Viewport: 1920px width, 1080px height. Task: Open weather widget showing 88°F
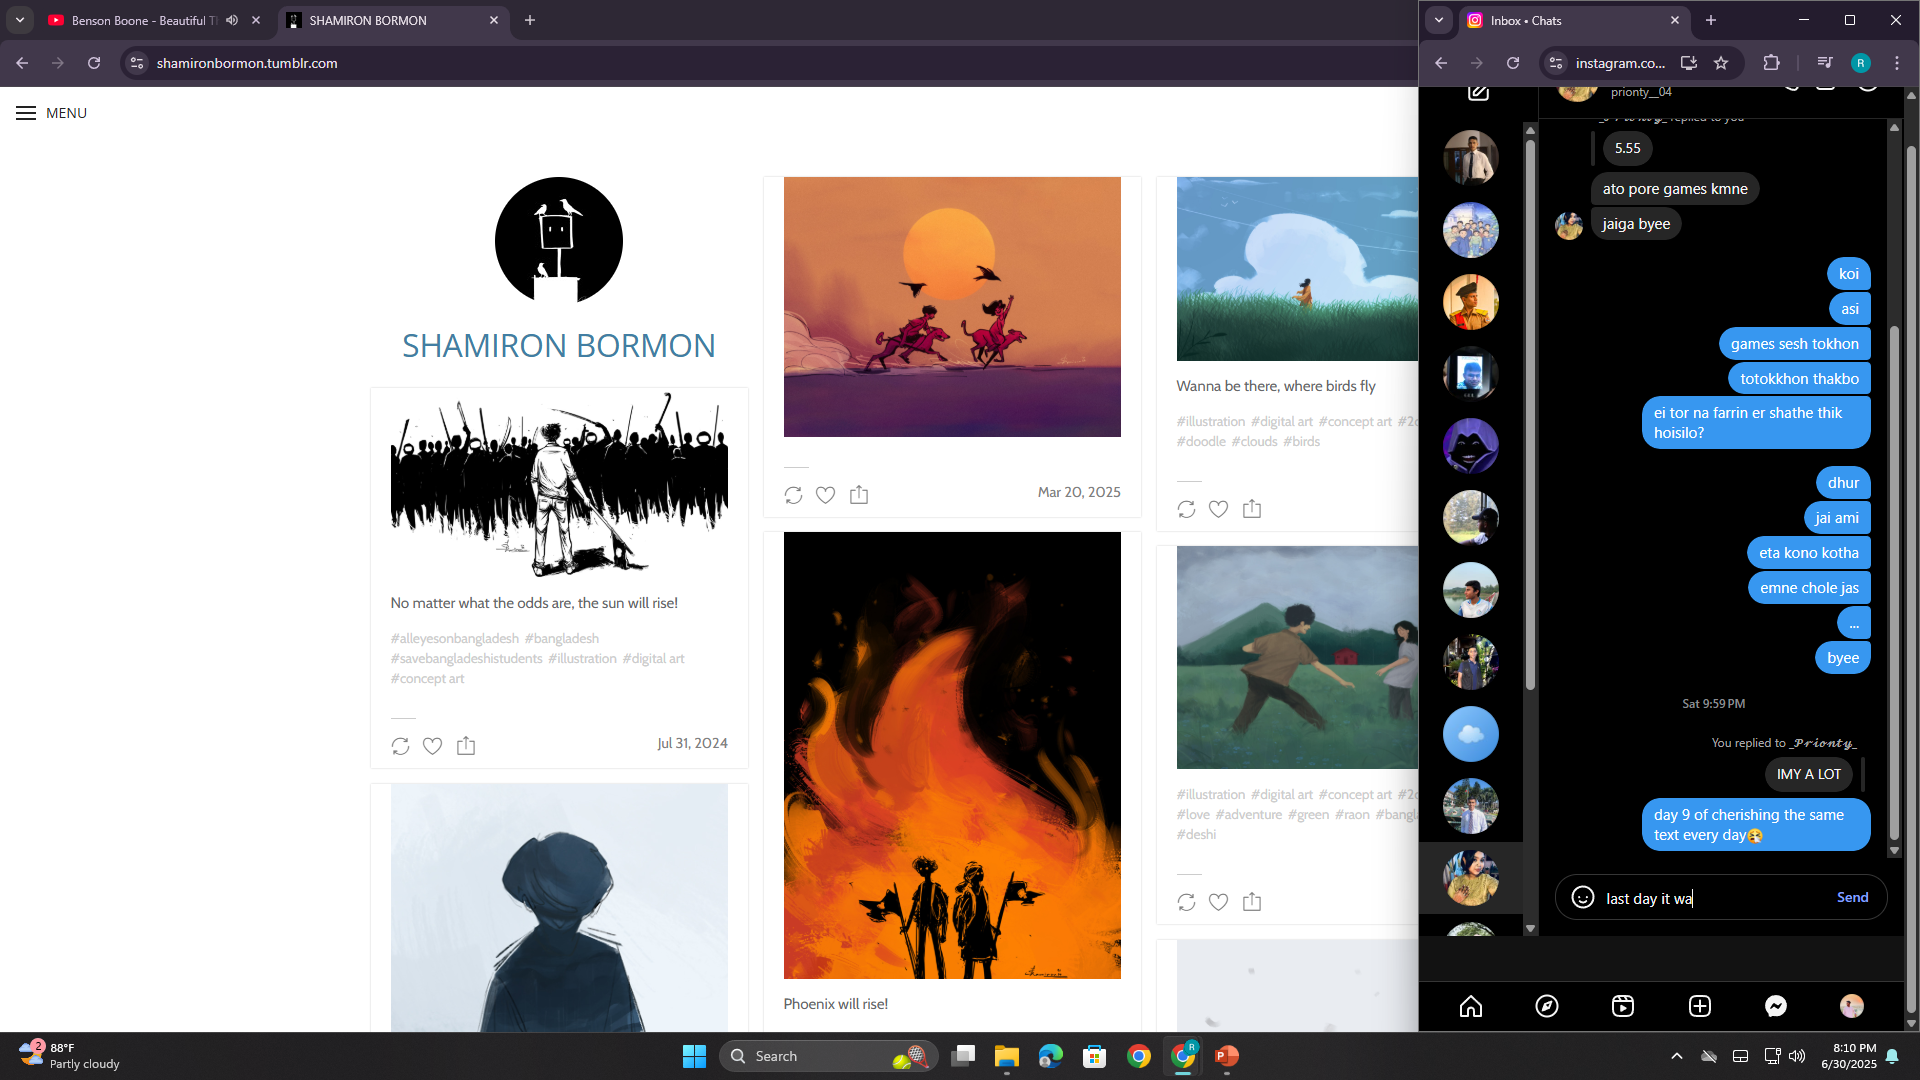[x=68, y=1056]
